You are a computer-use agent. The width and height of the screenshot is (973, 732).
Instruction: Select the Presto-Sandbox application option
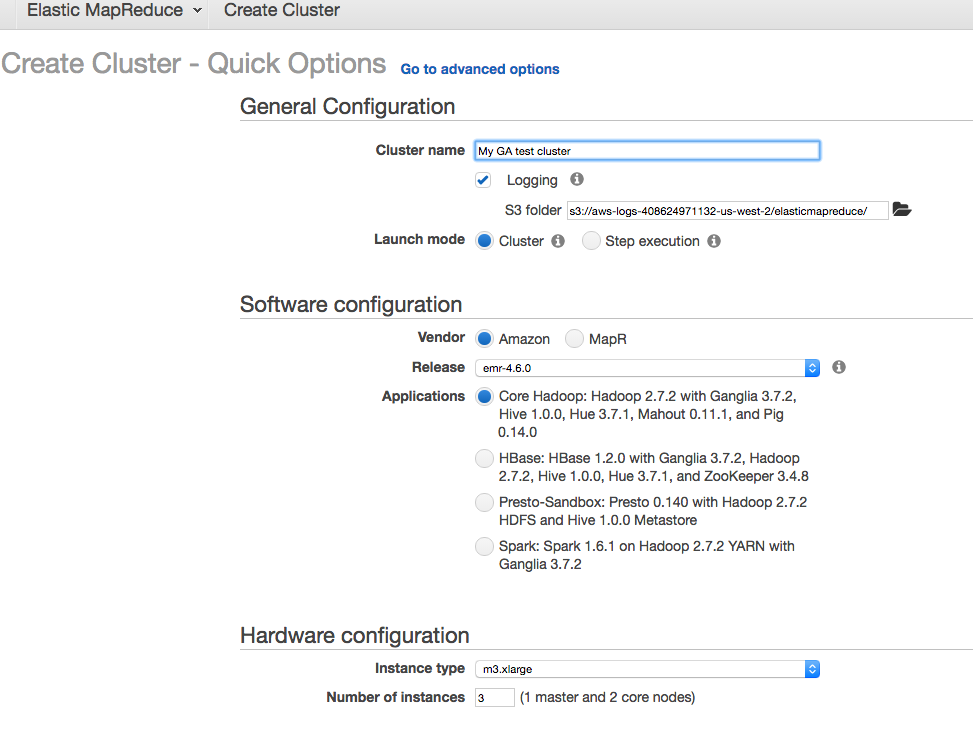click(x=484, y=502)
